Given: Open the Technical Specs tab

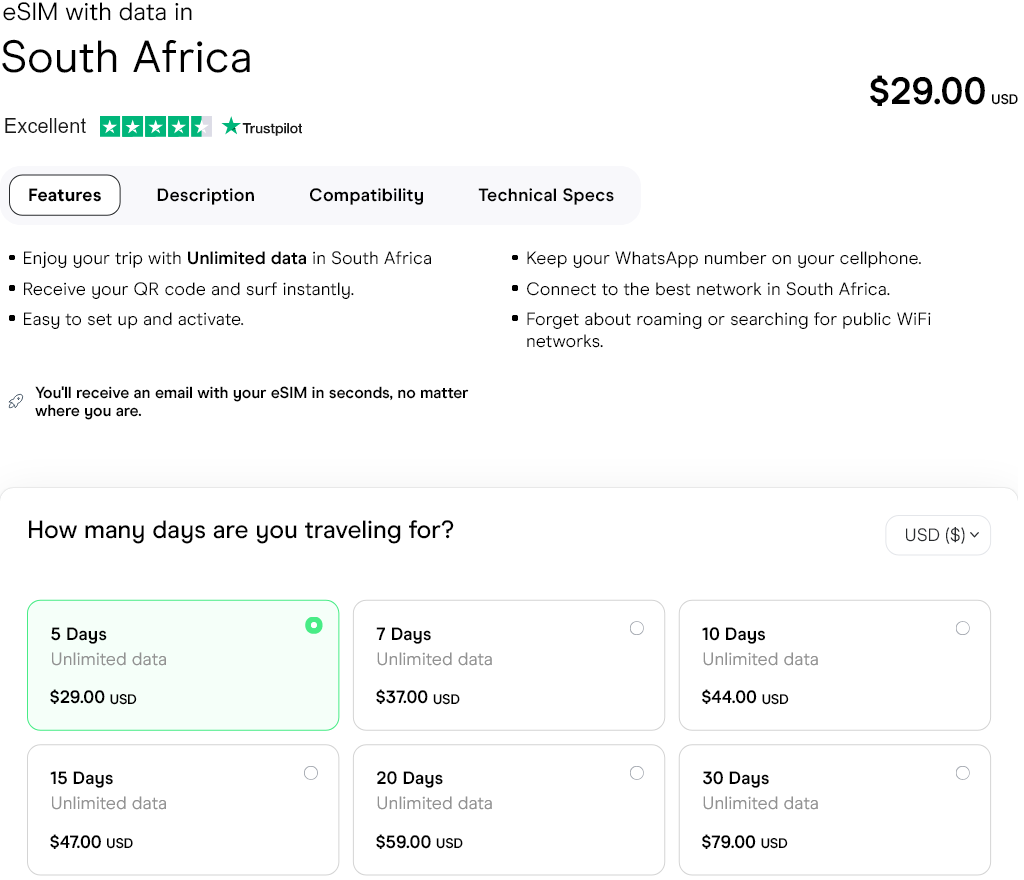Looking at the screenshot, I should click(x=546, y=195).
